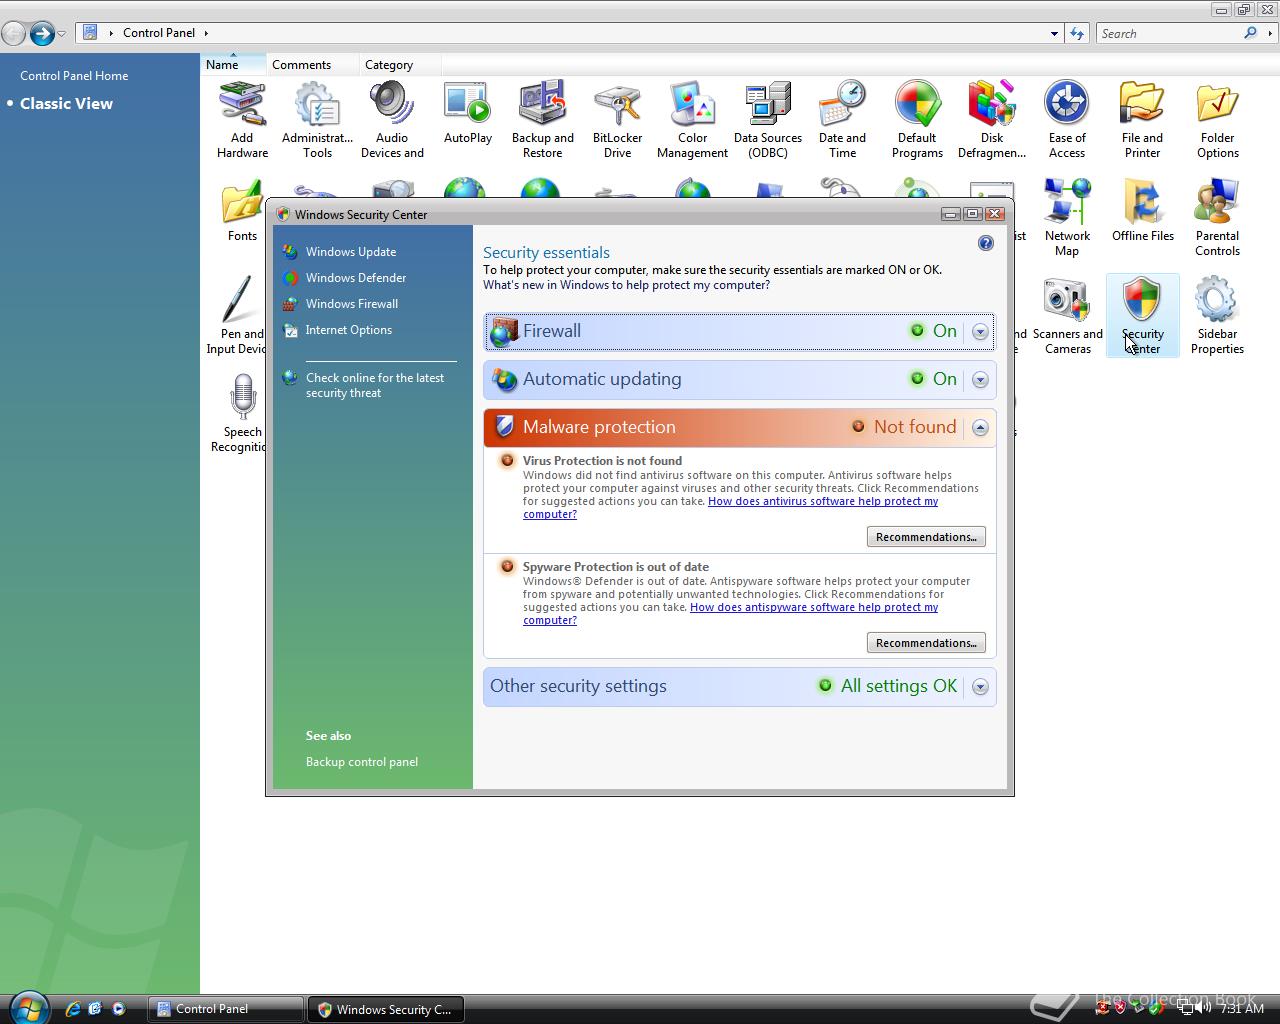Viewport: 1280px width, 1024px height.
Task: Click What's new in Windows link
Action: [626, 285]
